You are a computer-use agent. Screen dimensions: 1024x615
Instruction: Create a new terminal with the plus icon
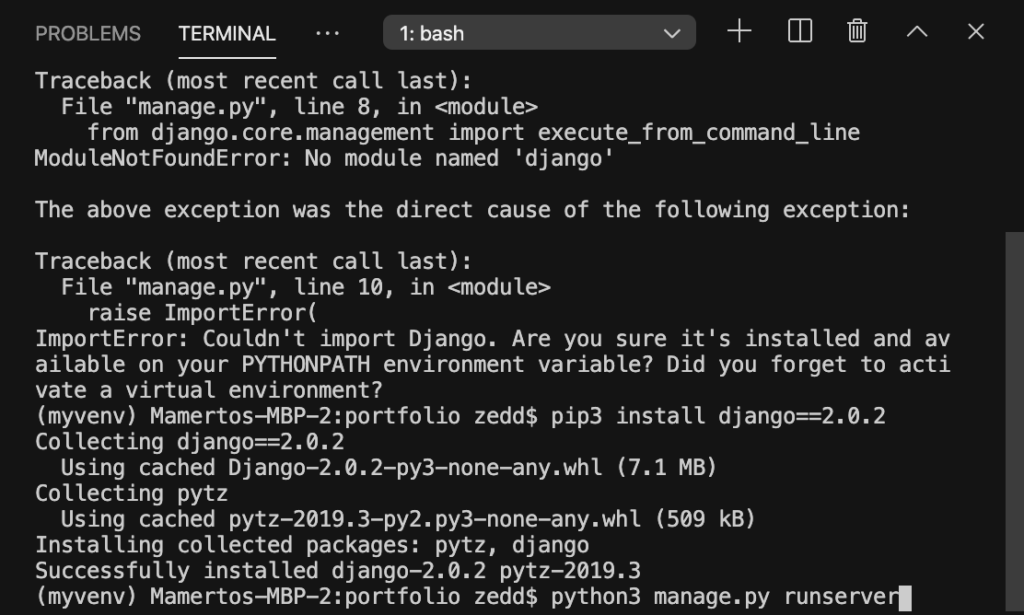point(739,31)
